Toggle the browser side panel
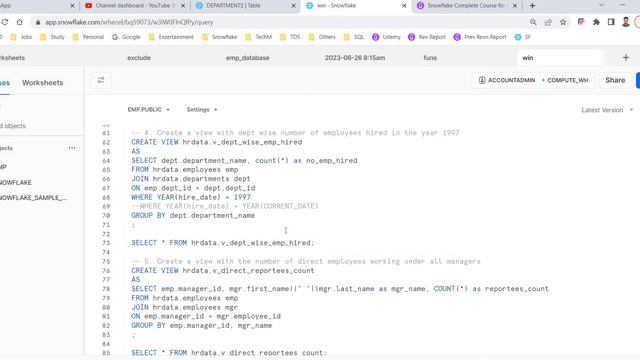Viewport: 640px width, 360px height. (611, 22)
